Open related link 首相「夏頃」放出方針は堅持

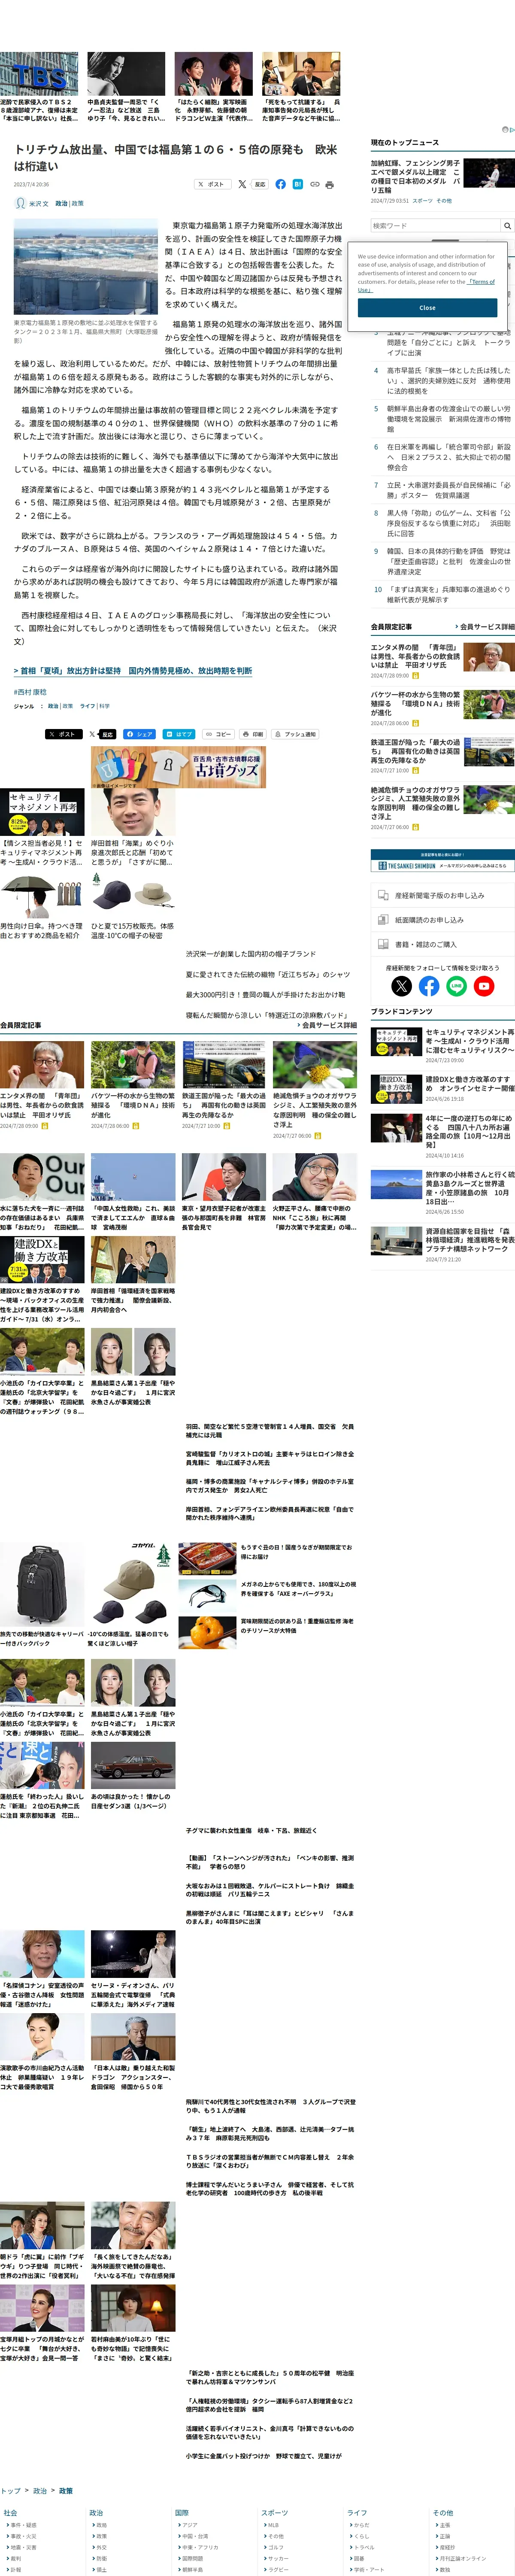coord(133,671)
